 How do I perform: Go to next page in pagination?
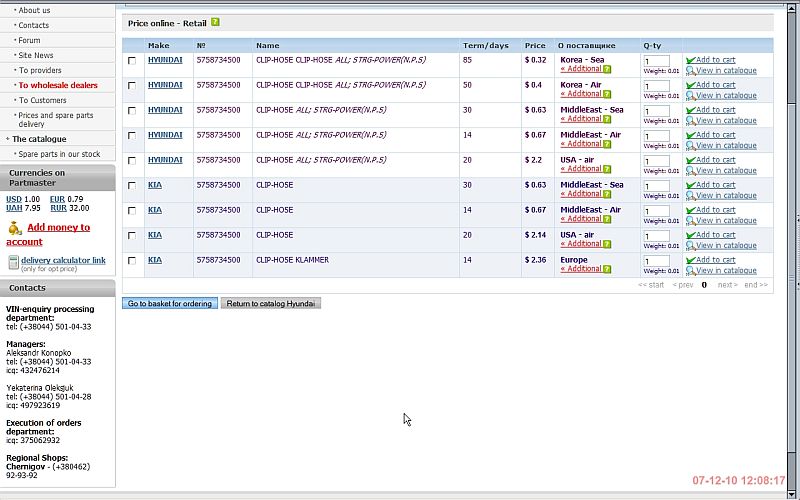point(728,285)
